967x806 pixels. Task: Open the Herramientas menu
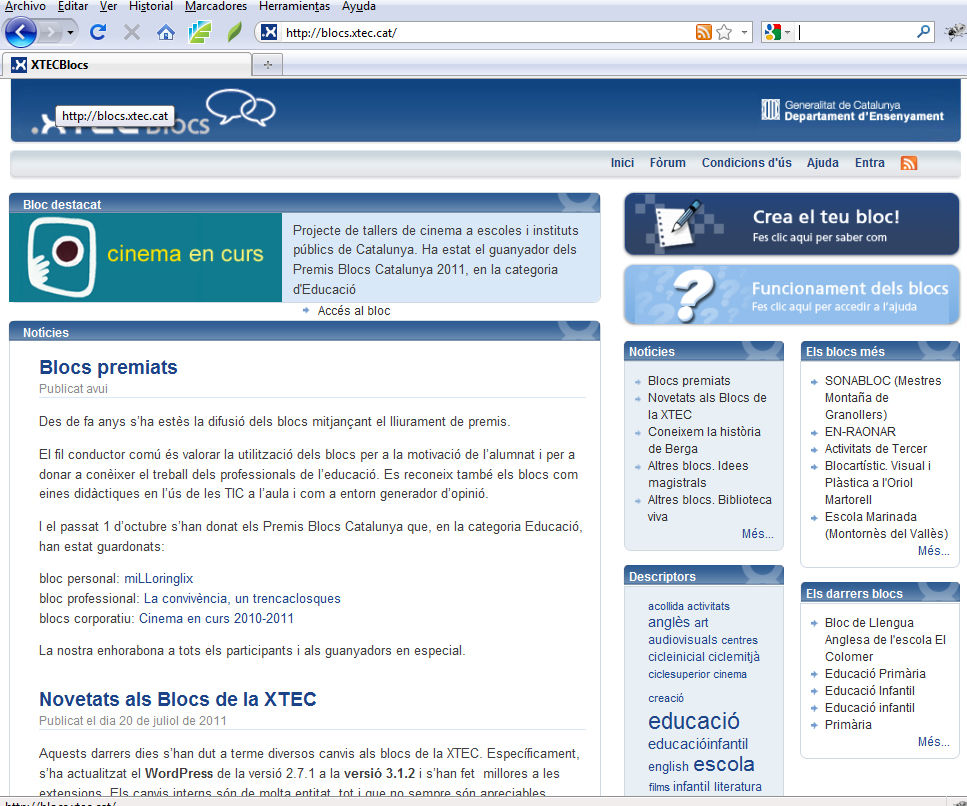[x=294, y=6]
